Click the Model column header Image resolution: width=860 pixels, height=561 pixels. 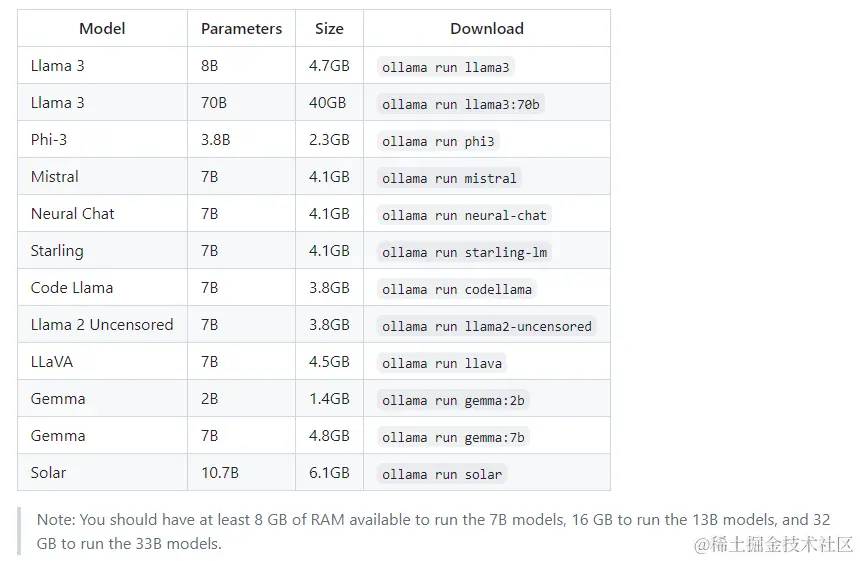[103, 28]
